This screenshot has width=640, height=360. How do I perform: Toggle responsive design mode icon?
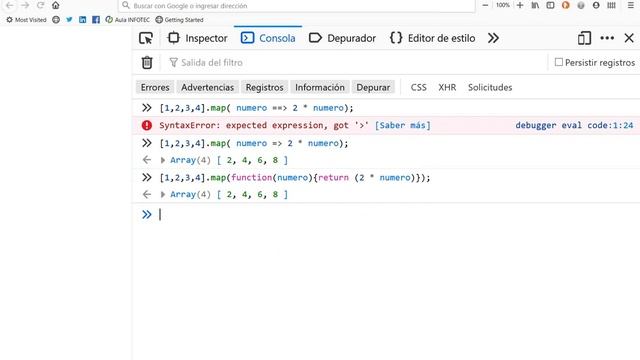click(x=584, y=38)
